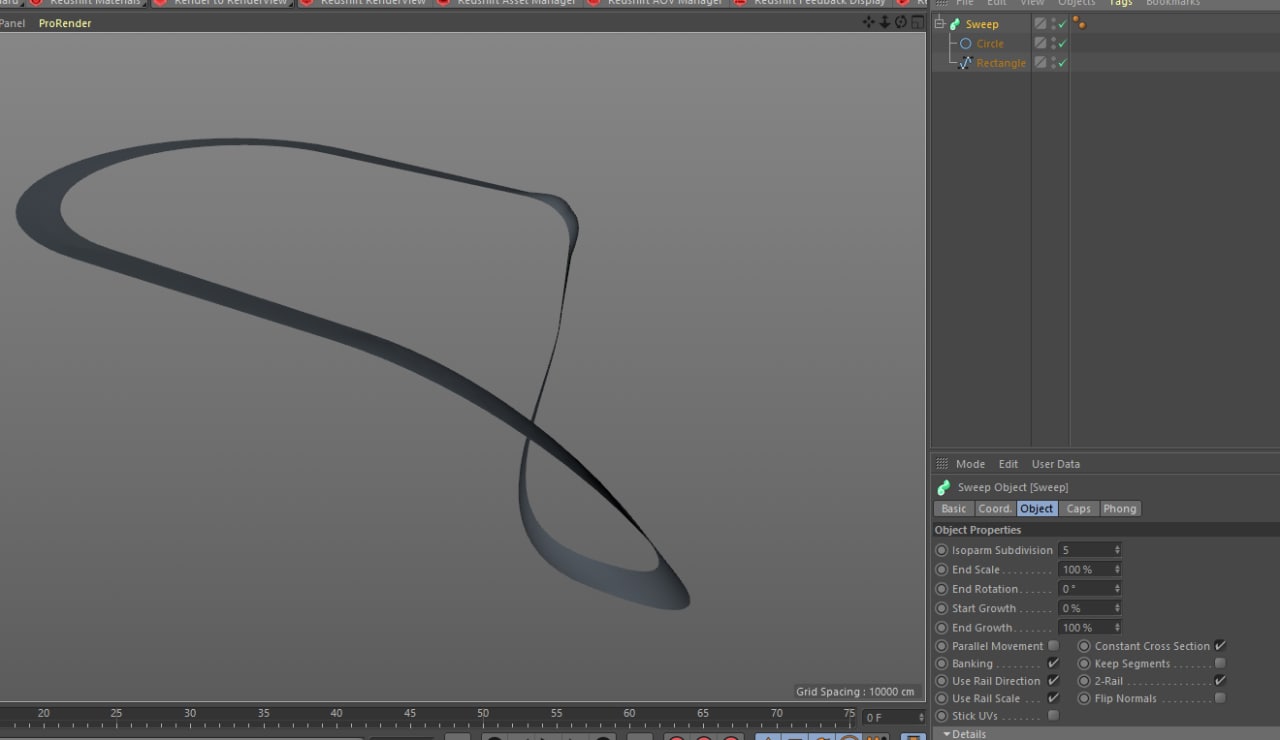This screenshot has height=740, width=1280.
Task: Click frame 50 on the timeline ruler
Action: (483, 713)
